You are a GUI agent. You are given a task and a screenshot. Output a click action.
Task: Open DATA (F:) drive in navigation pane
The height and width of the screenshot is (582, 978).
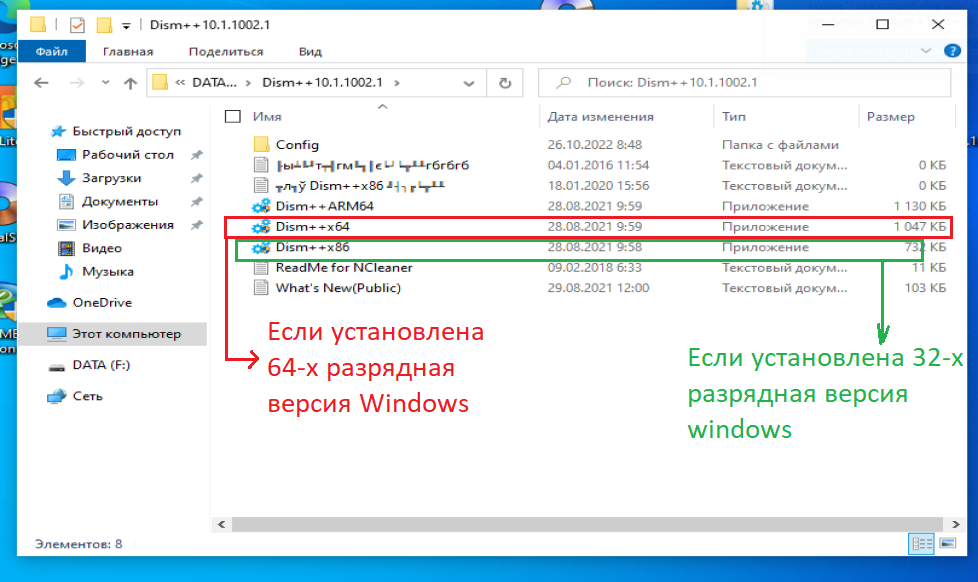click(x=101, y=365)
